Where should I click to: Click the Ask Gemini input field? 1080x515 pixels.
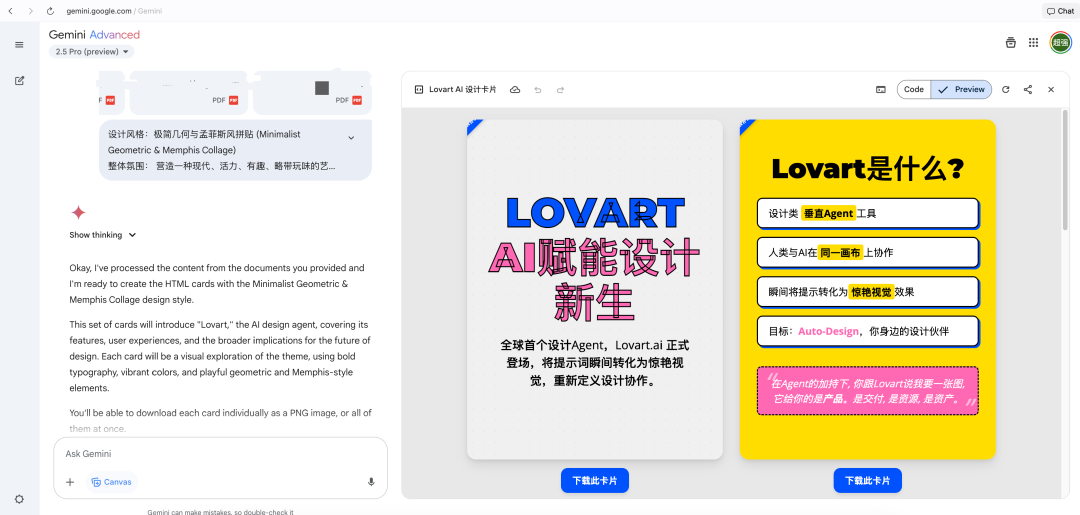click(x=220, y=454)
